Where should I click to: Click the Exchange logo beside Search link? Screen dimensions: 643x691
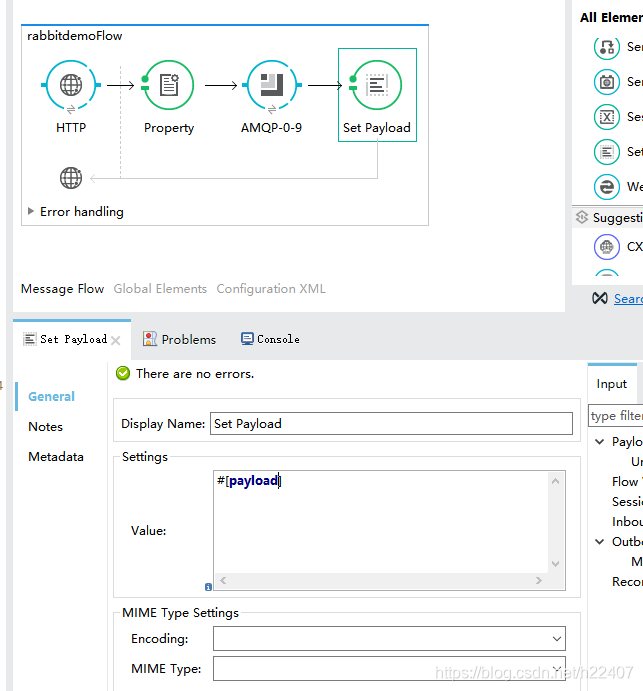600,298
